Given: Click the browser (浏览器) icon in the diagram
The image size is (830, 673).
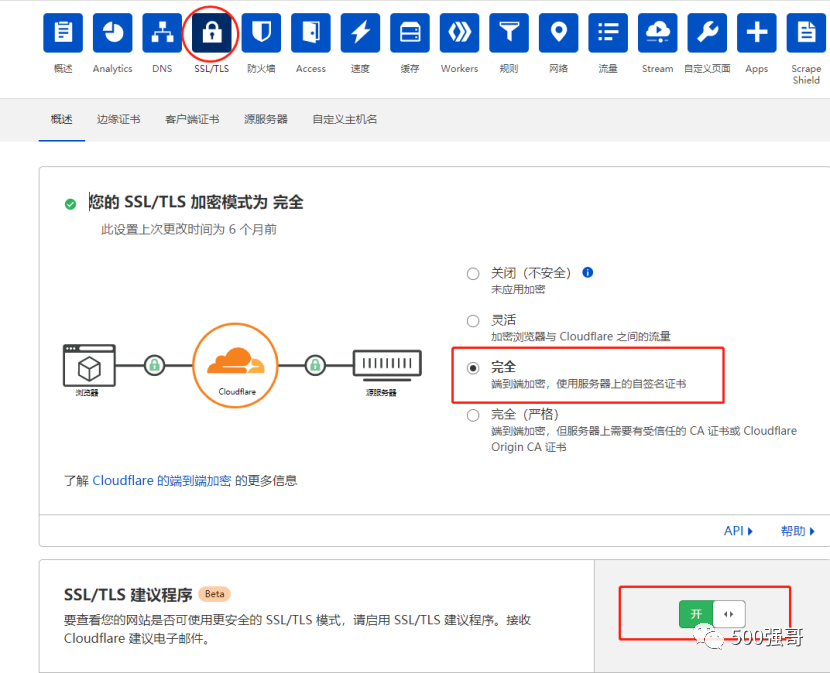Looking at the screenshot, I should 89,366.
